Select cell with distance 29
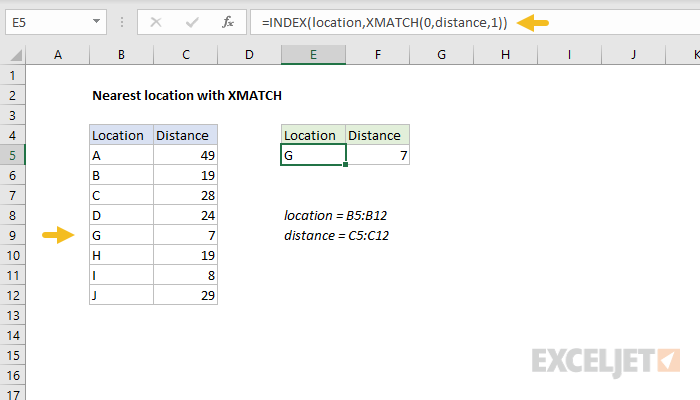This screenshot has width=700, height=400. [x=186, y=296]
